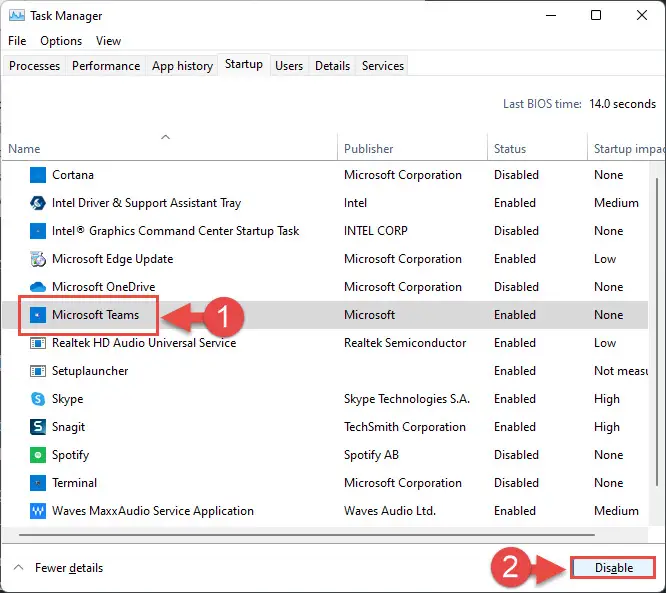Click the Task Manager title bar icon
The height and width of the screenshot is (593, 666).
(17, 16)
